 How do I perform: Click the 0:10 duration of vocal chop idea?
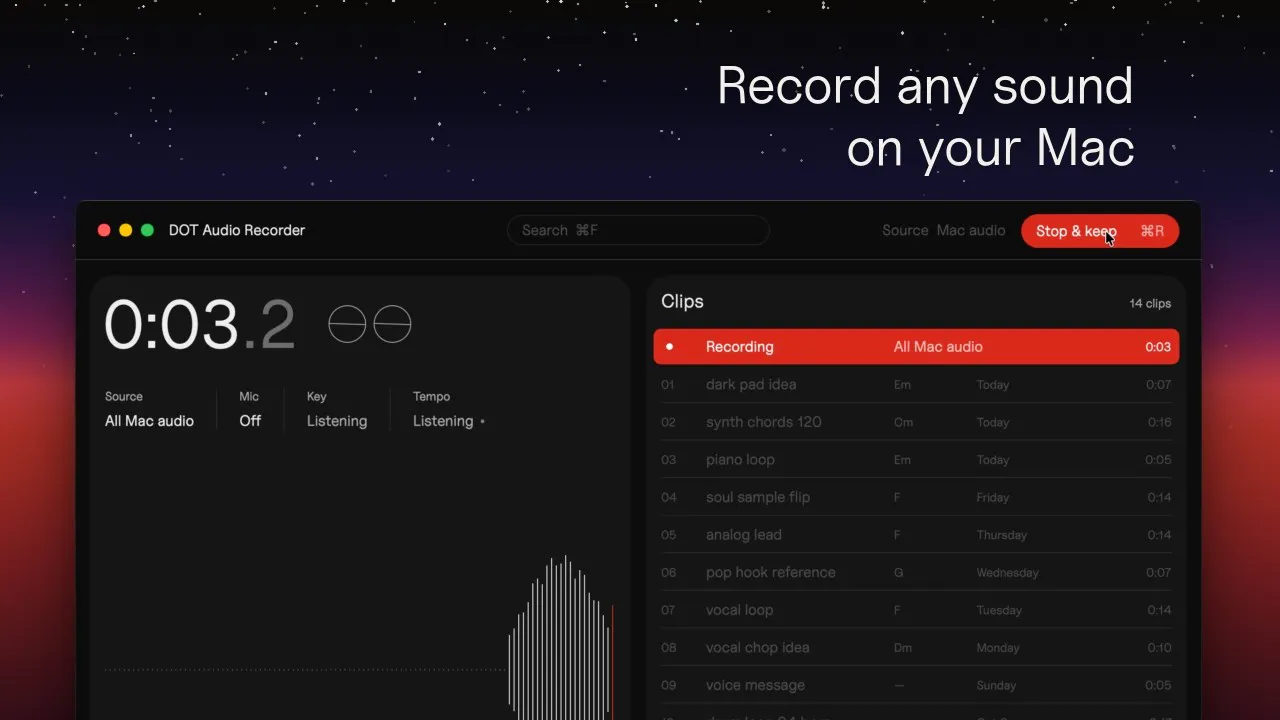[x=1159, y=648]
